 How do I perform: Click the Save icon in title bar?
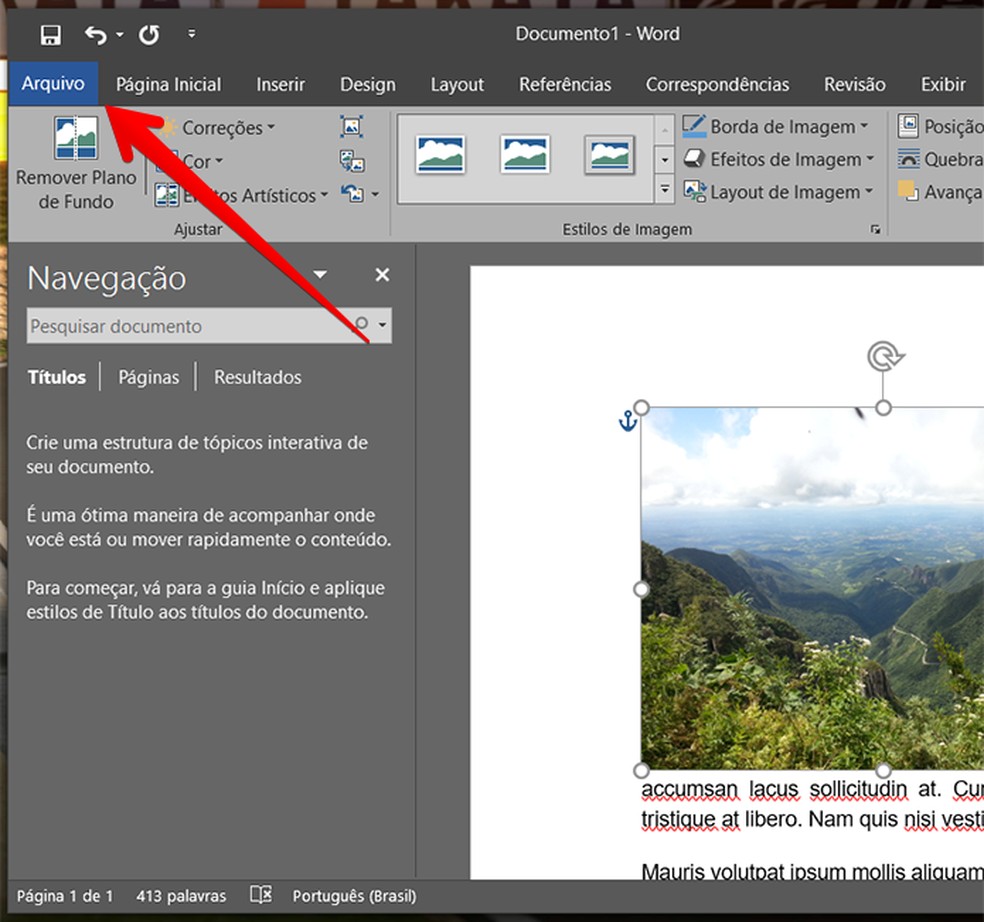point(50,36)
